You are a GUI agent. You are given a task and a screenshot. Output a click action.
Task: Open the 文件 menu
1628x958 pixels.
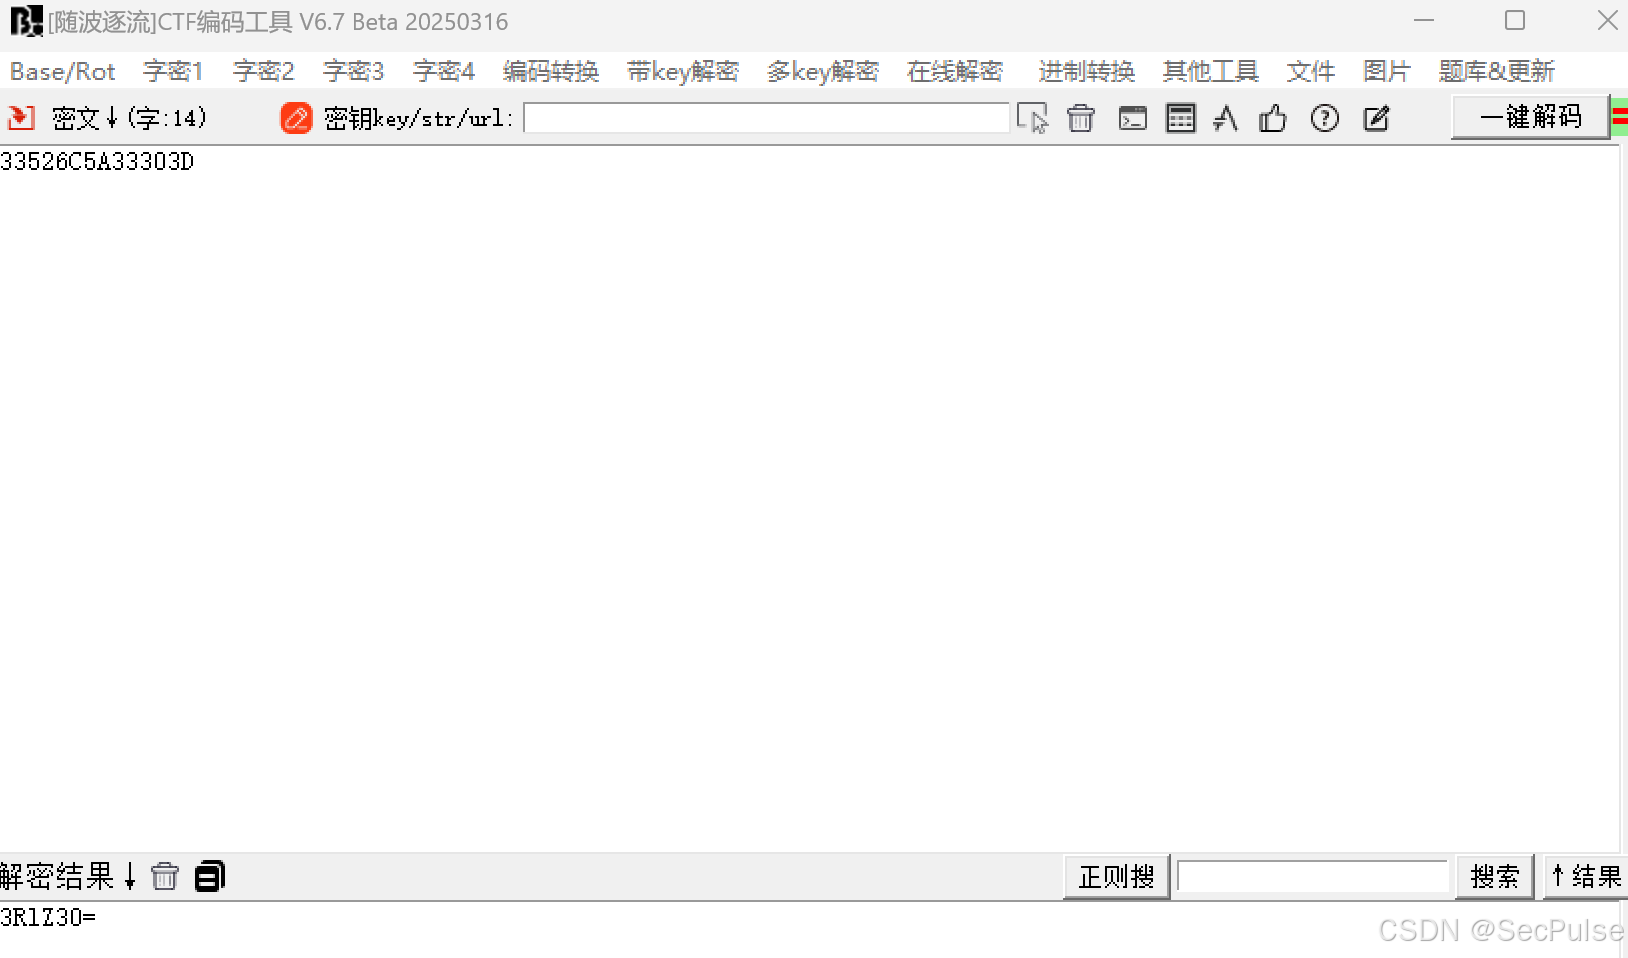(1310, 71)
